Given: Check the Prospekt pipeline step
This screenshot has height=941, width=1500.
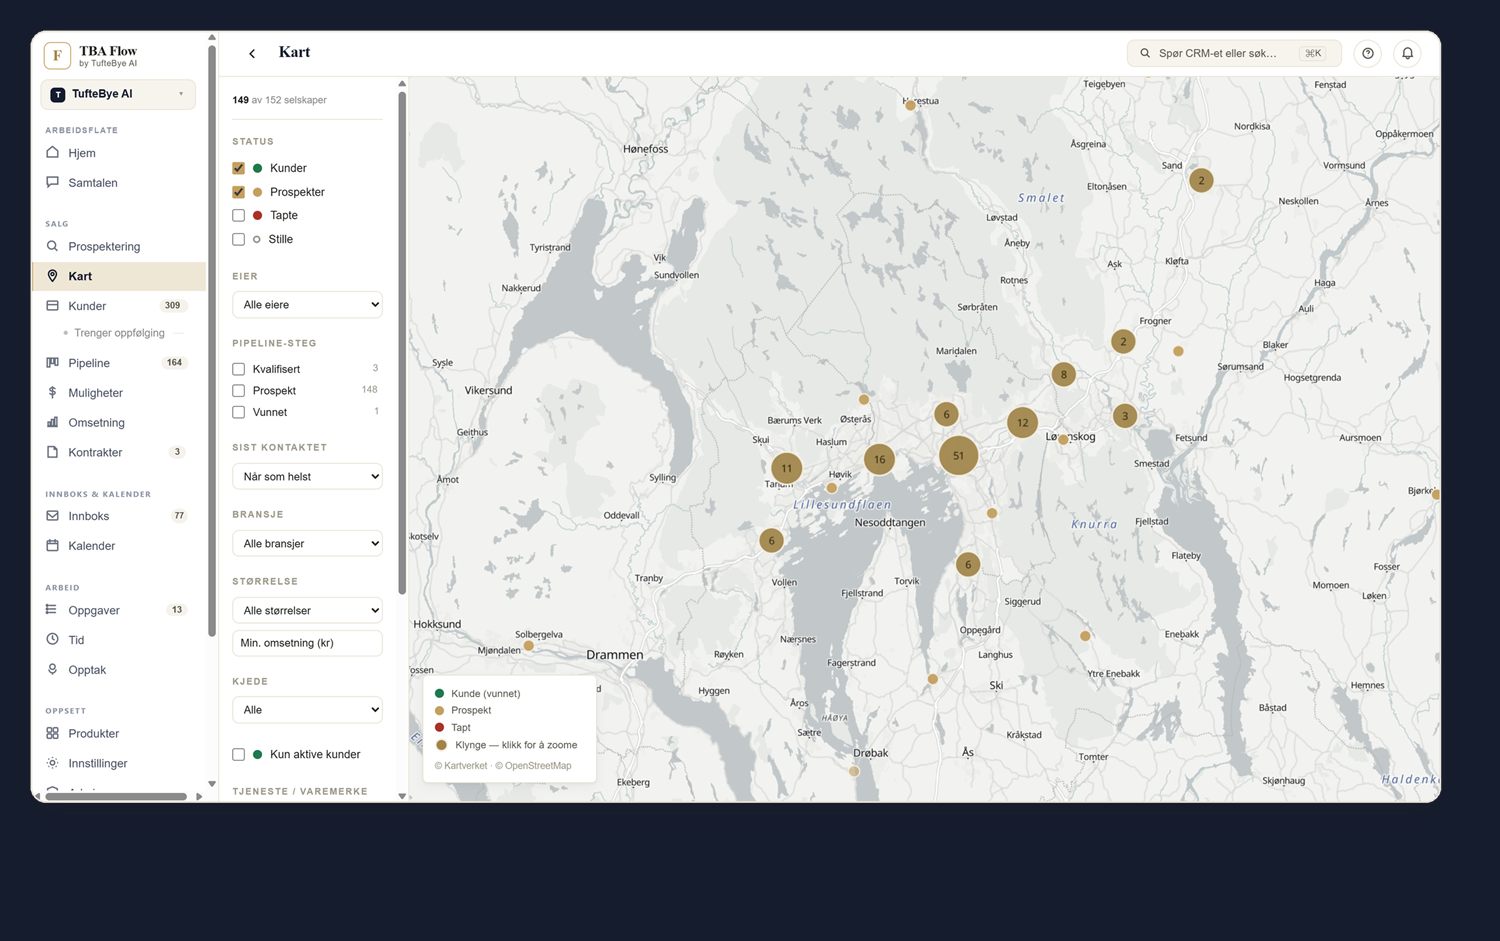Looking at the screenshot, I should pos(238,391).
